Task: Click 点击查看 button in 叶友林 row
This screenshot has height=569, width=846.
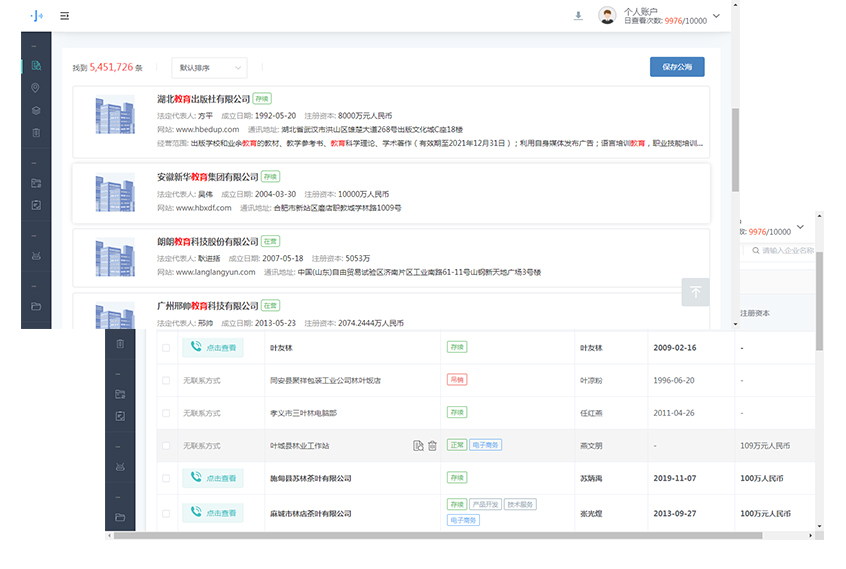Action: (212, 348)
